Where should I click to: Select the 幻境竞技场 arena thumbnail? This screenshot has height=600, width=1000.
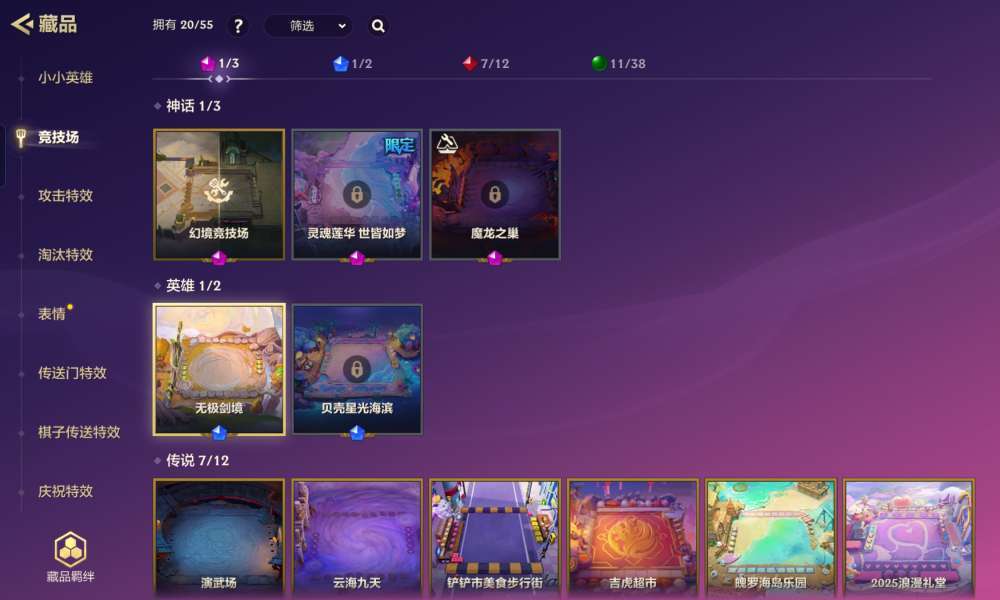[219, 194]
